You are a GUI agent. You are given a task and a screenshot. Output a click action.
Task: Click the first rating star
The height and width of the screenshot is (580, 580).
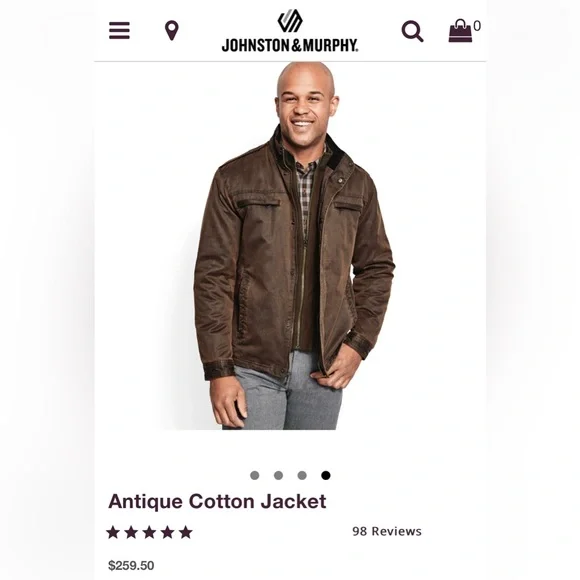[113, 532]
